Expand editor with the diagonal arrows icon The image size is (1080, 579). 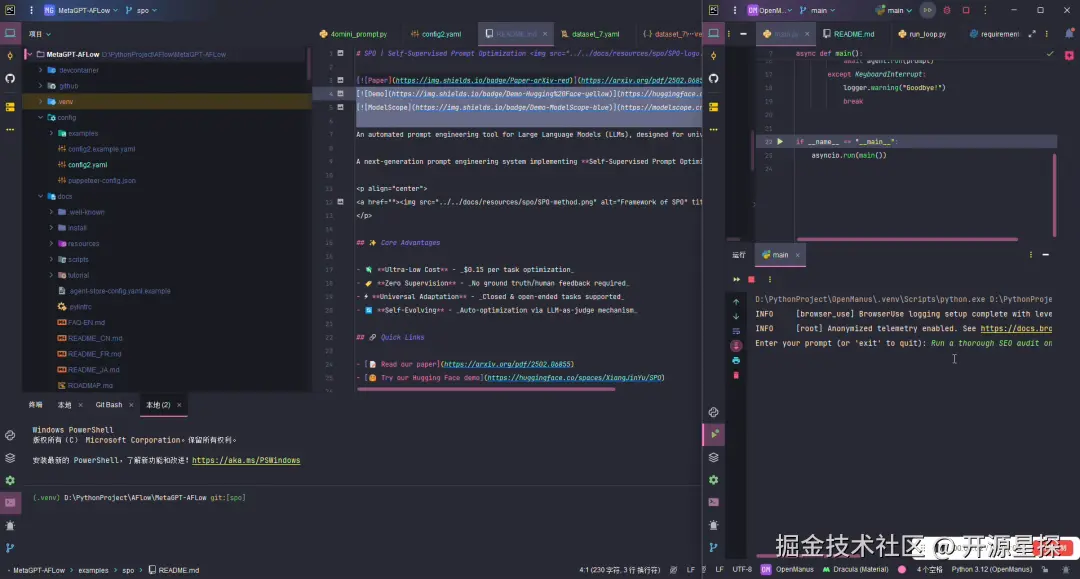[1032, 34]
